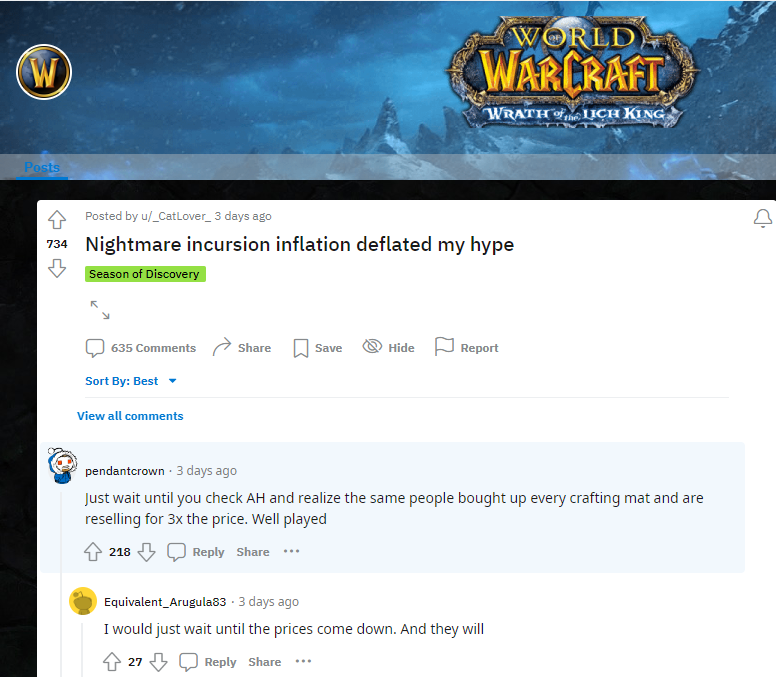Downvote pendantcrown's comment
The height and width of the screenshot is (677, 776).
[x=146, y=552]
